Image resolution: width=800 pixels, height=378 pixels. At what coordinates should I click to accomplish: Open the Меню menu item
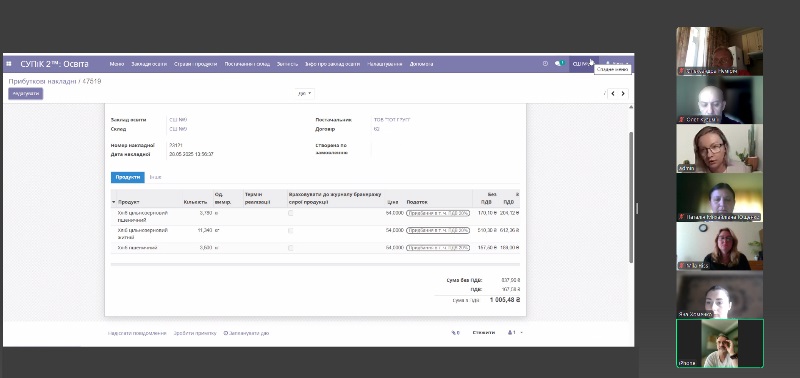[117, 64]
